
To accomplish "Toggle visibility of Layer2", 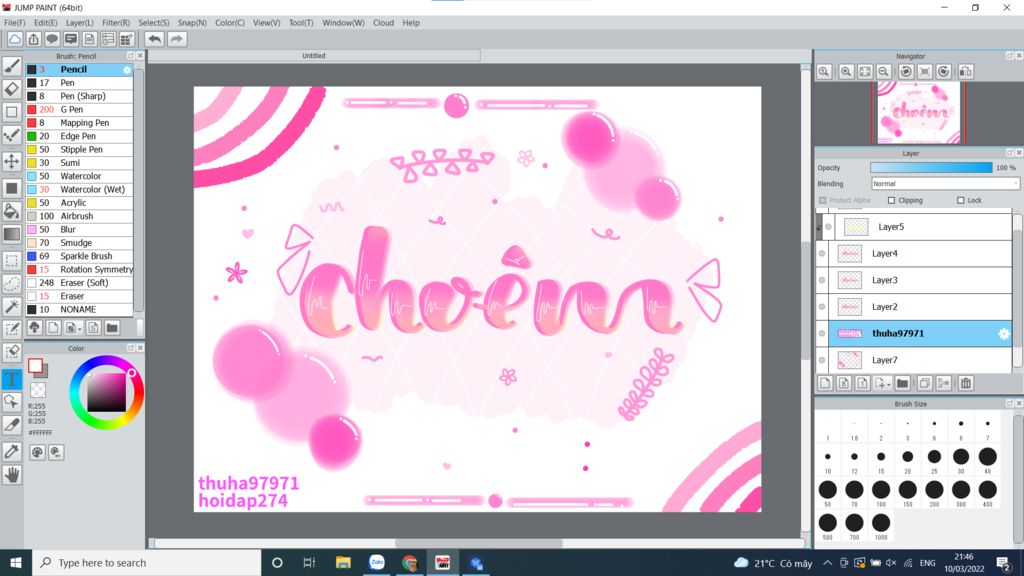I will click(822, 307).
